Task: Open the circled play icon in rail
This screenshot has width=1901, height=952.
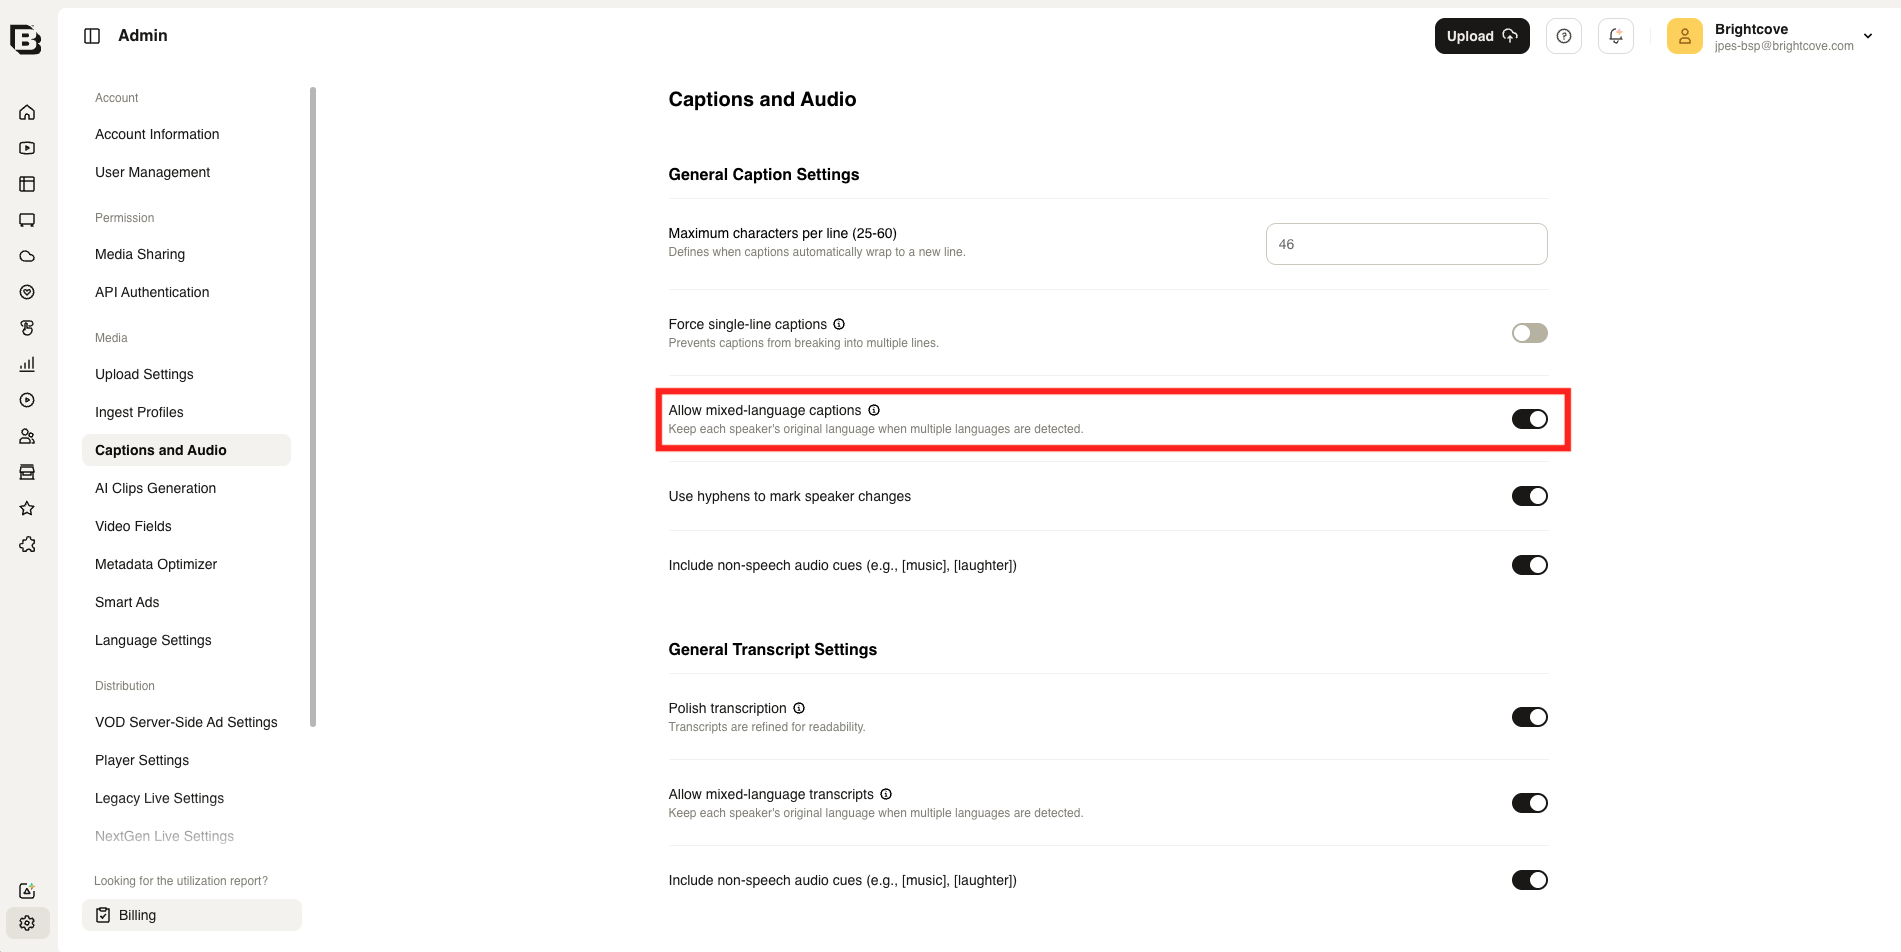Action: (27, 400)
